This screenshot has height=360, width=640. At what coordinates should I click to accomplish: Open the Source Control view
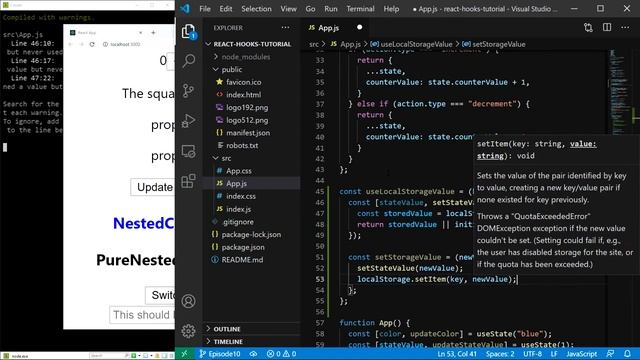(x=189, y=91)
